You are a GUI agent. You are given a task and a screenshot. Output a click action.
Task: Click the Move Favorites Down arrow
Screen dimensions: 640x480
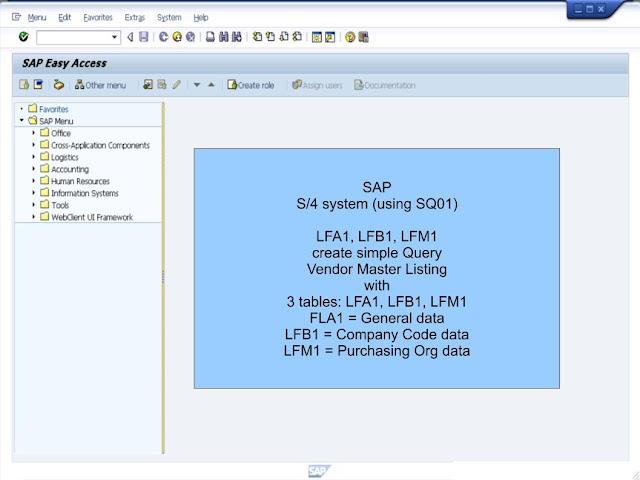(x=197, y=85)
